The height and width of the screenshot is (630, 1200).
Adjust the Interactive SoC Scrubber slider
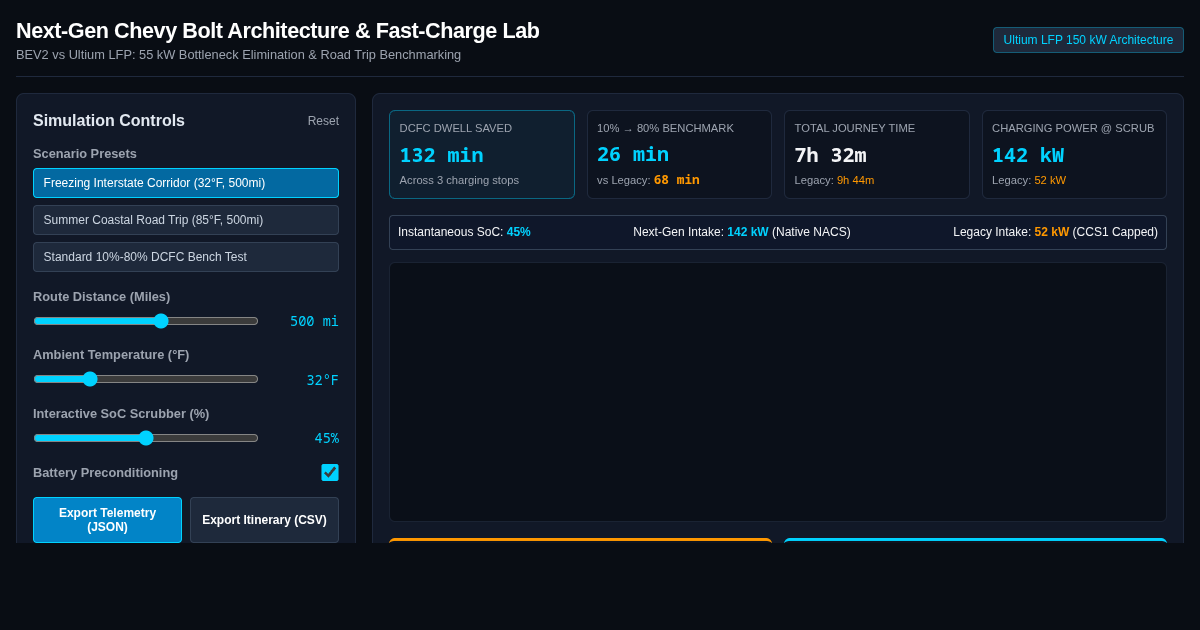[146, 438]
